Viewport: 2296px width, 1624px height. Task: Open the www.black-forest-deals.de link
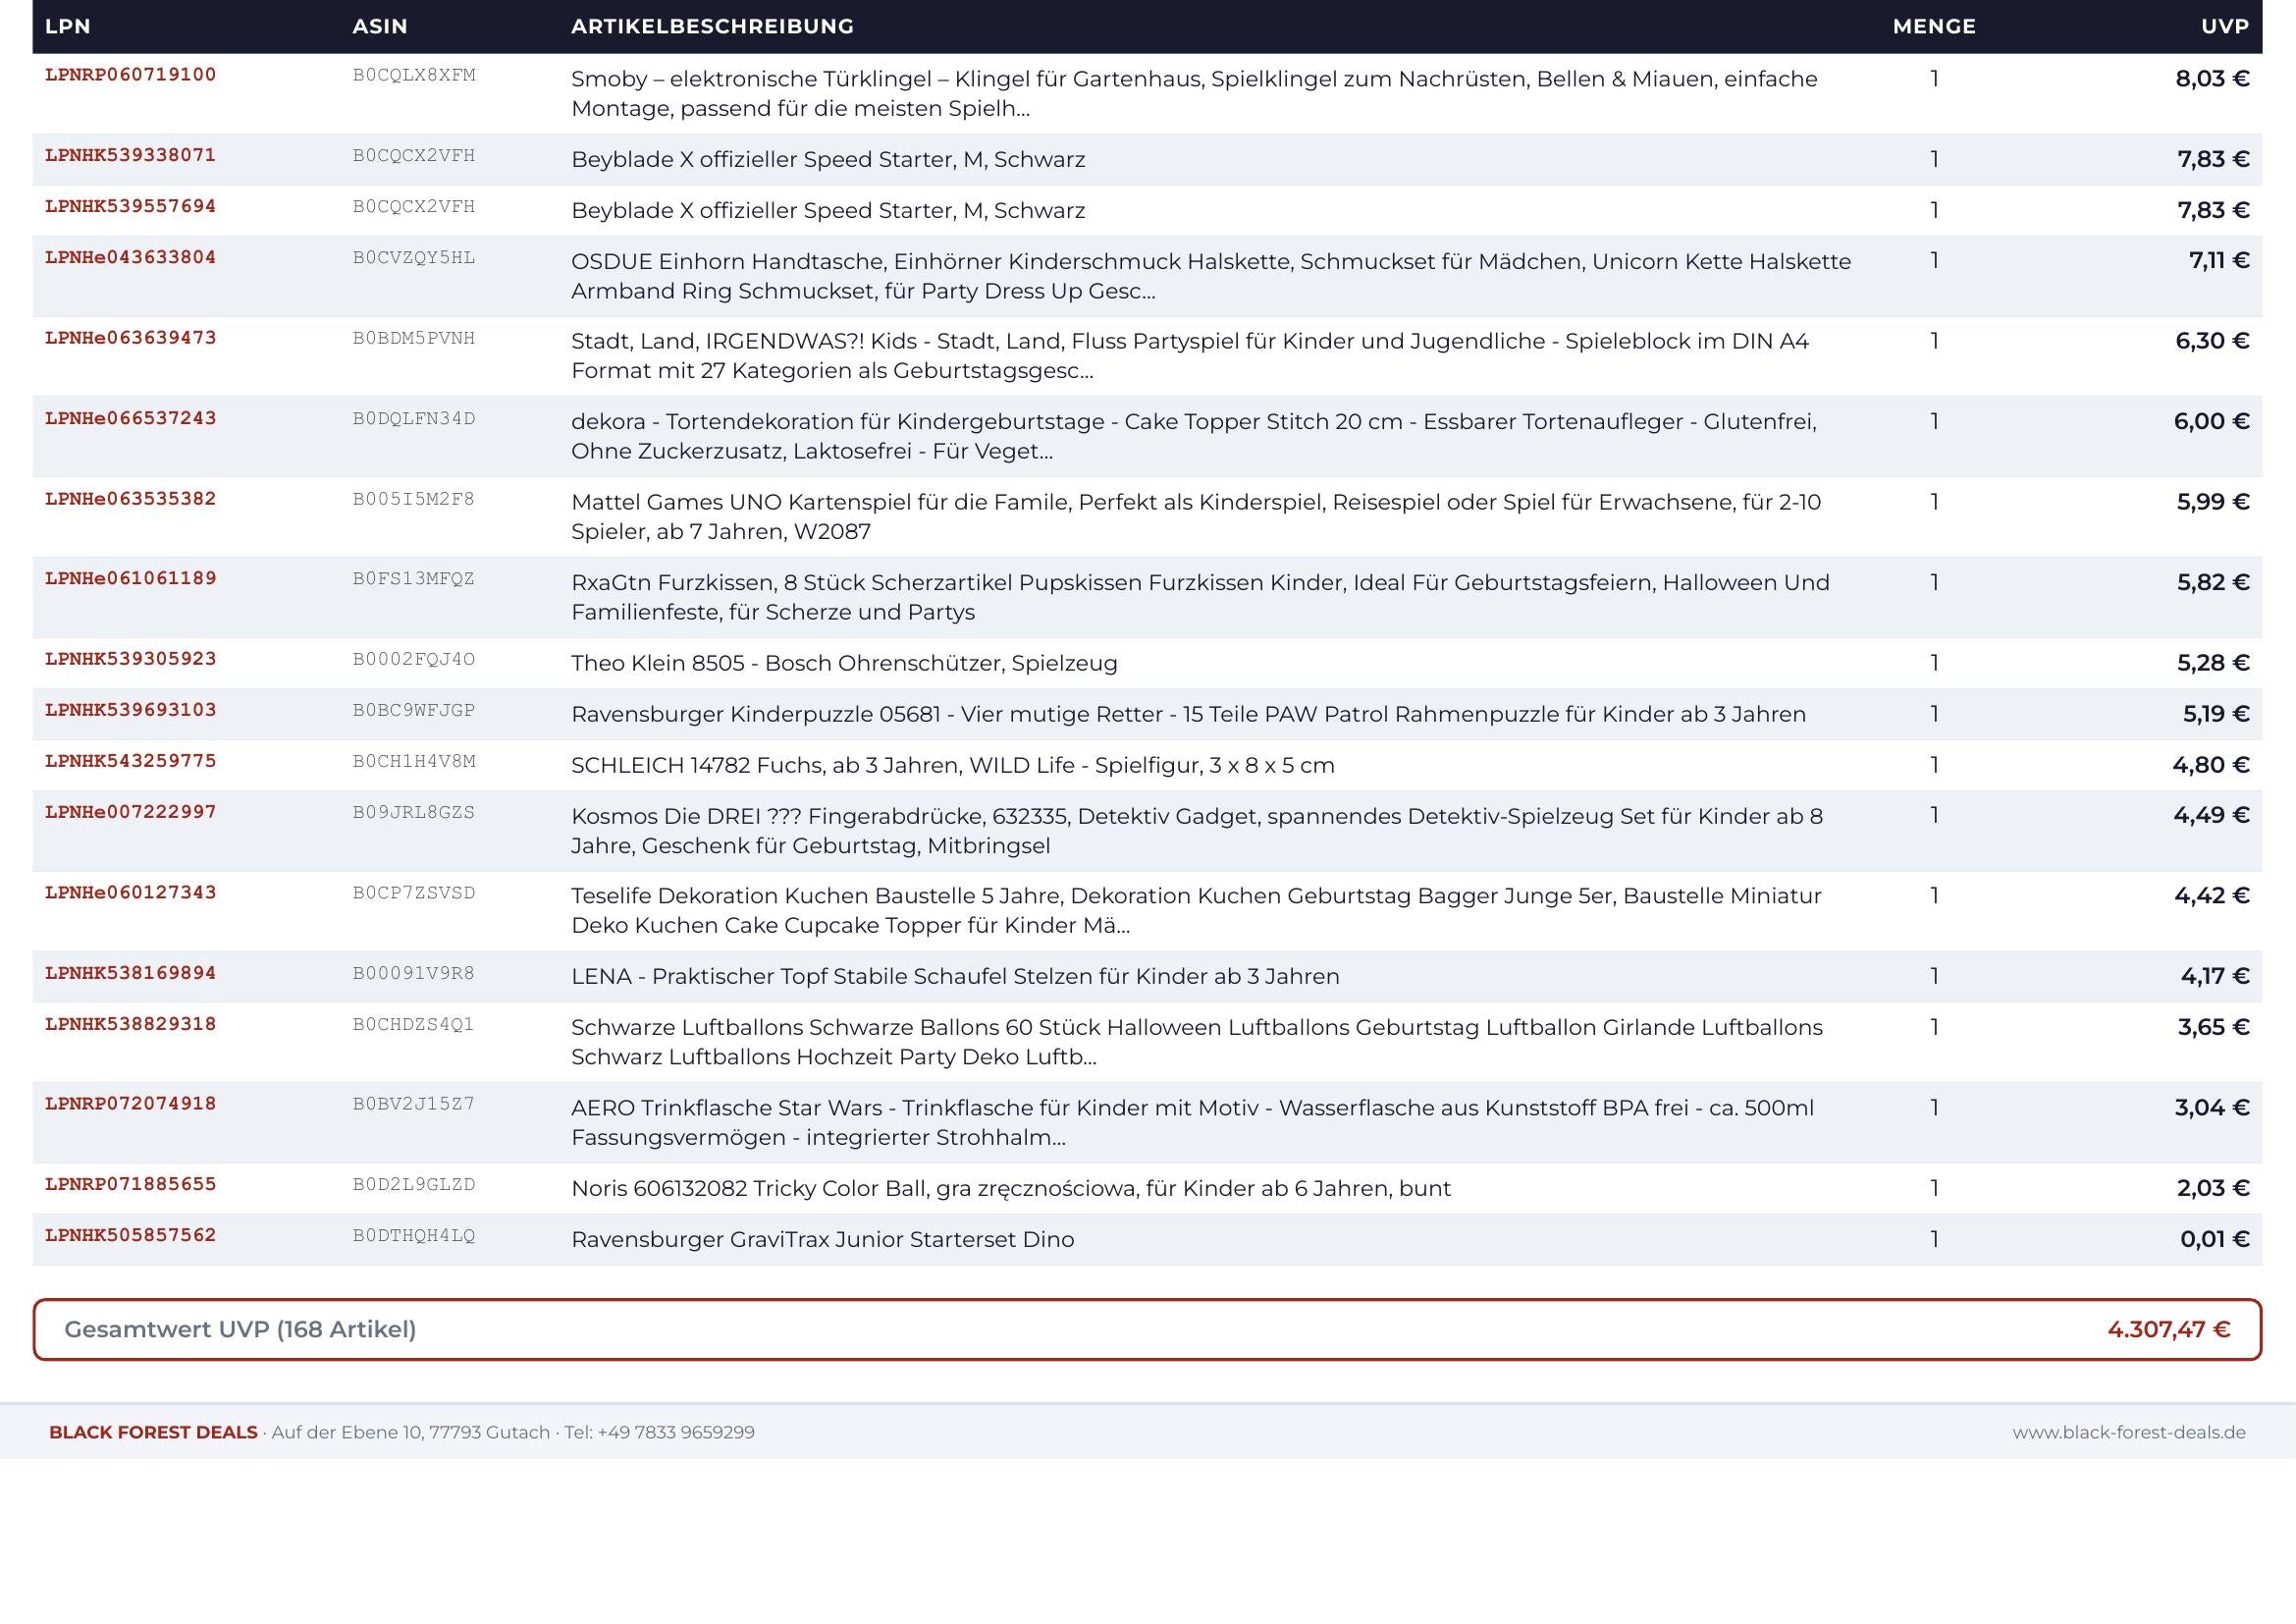(x=2129, y=1432)
